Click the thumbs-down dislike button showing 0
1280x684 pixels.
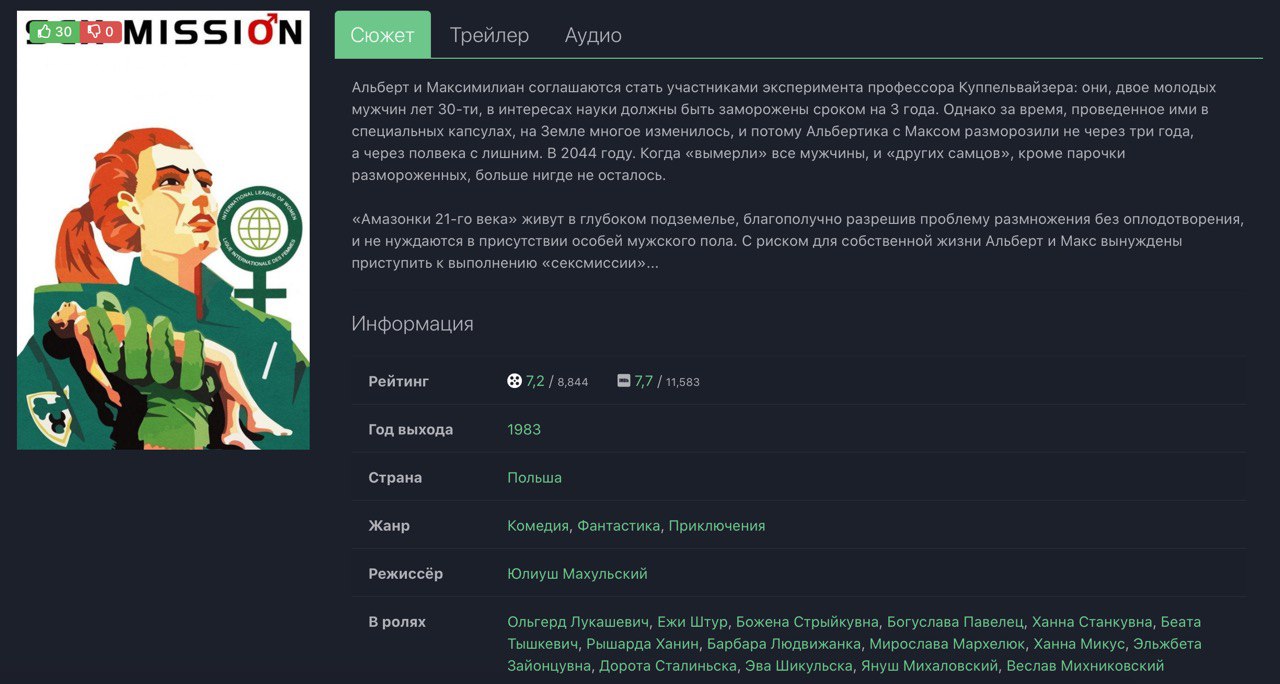click(x=101, y=32)
